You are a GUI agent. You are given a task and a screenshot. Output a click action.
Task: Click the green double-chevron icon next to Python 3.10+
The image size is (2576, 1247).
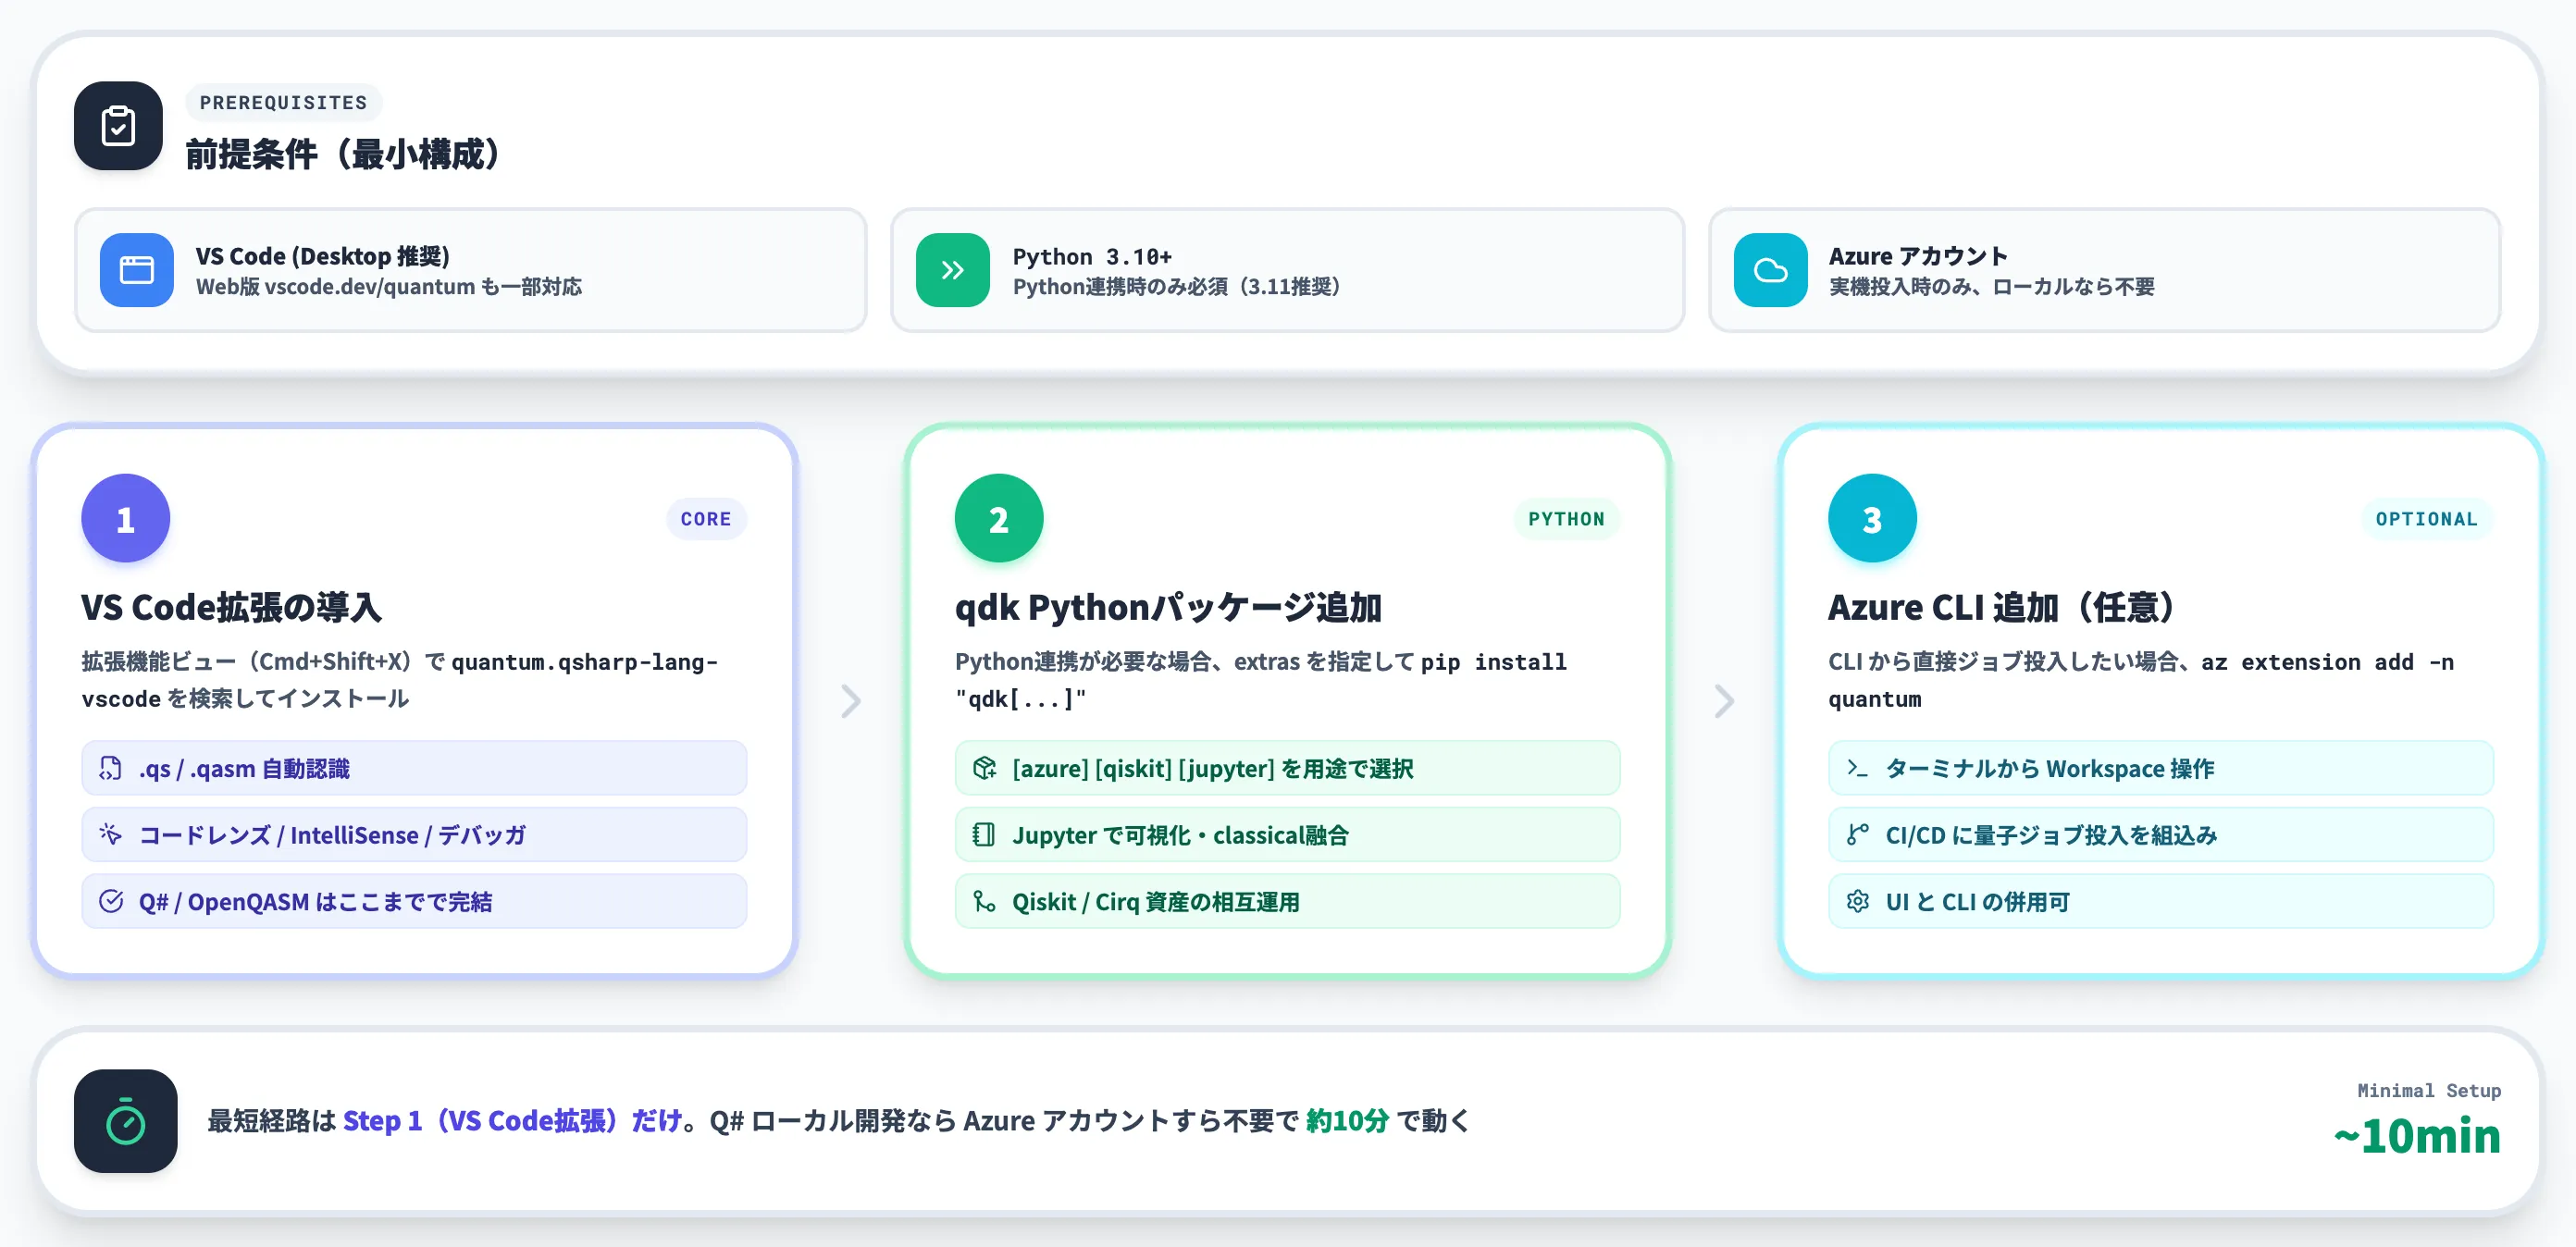(x=953, y=270)
